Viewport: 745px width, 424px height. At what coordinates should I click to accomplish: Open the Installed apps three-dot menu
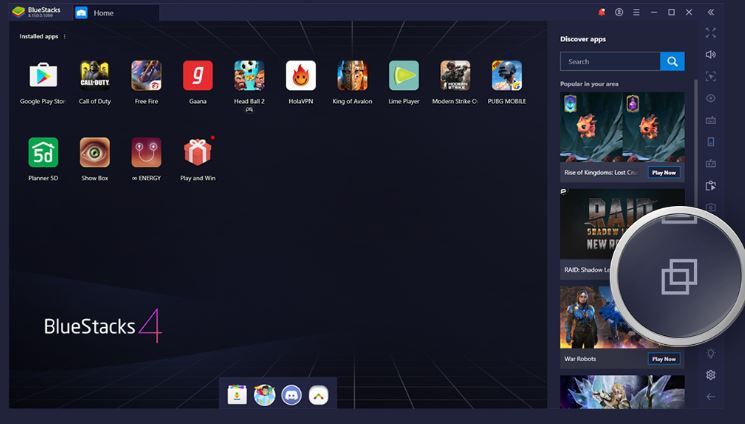pos(65,37)
